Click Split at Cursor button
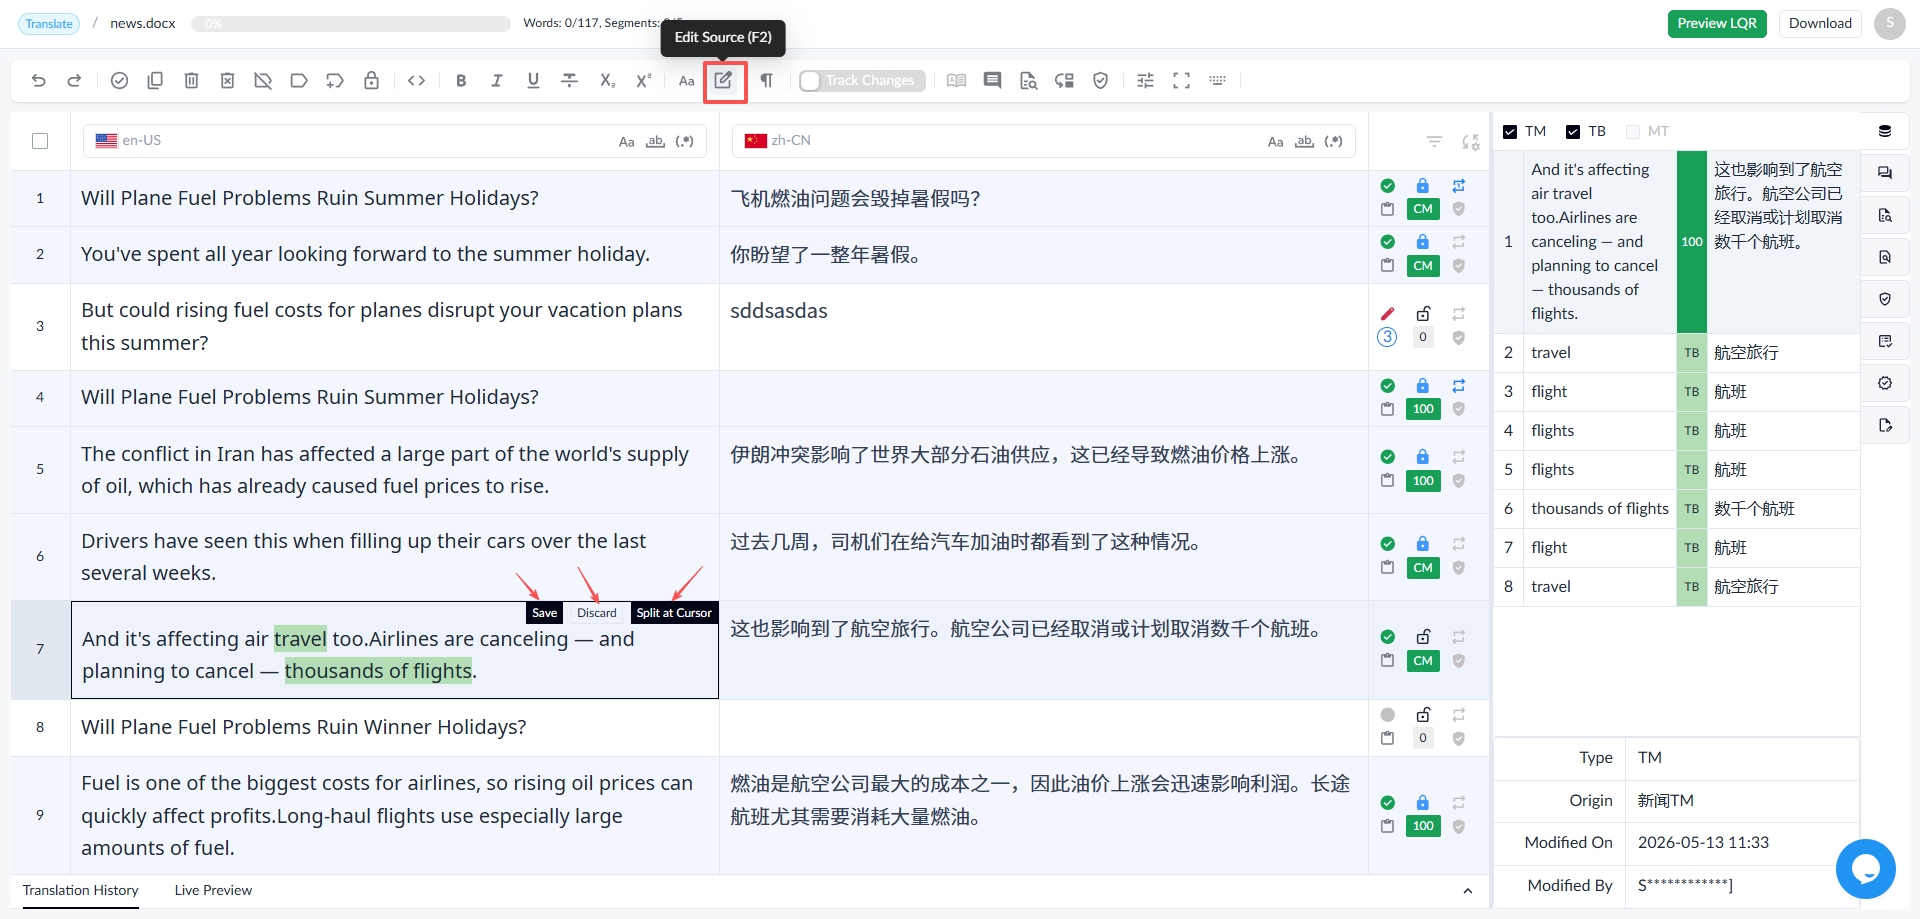This screenshot has height=919, width=1920. 674,613
